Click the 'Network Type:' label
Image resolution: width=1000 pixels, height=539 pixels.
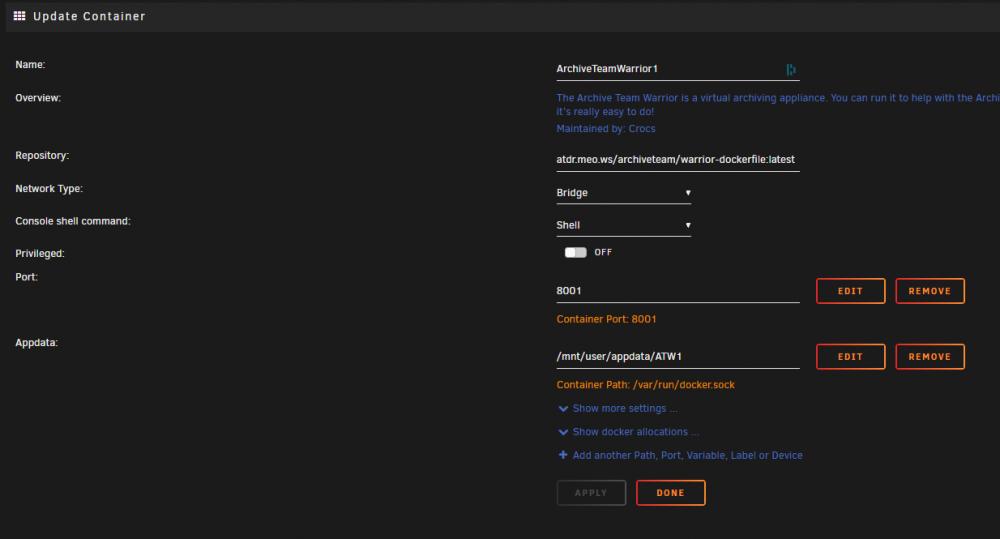tap(49, 189)
